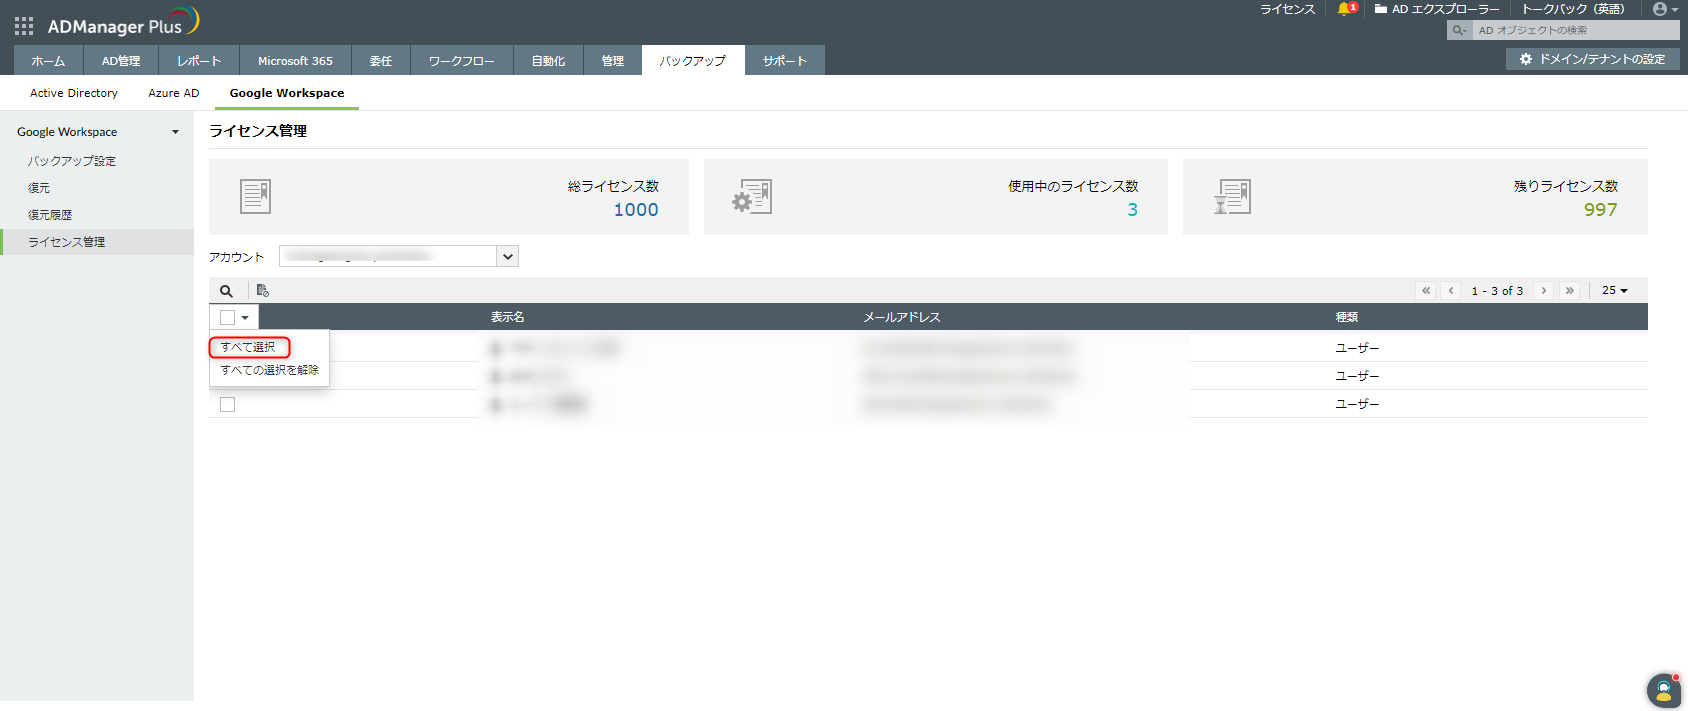Screen dimensions: 1688x711
Task: Open the header checkbox dropdown arrow
Action: click(x=245, y=318)
